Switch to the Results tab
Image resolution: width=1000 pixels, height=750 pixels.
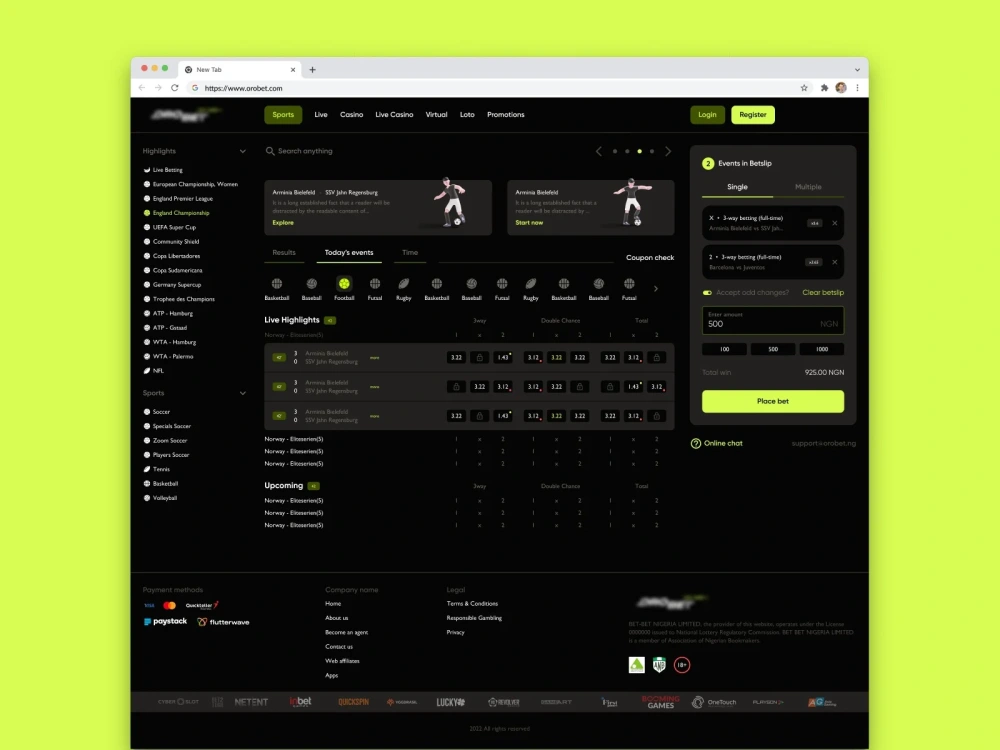coord(284,253)
